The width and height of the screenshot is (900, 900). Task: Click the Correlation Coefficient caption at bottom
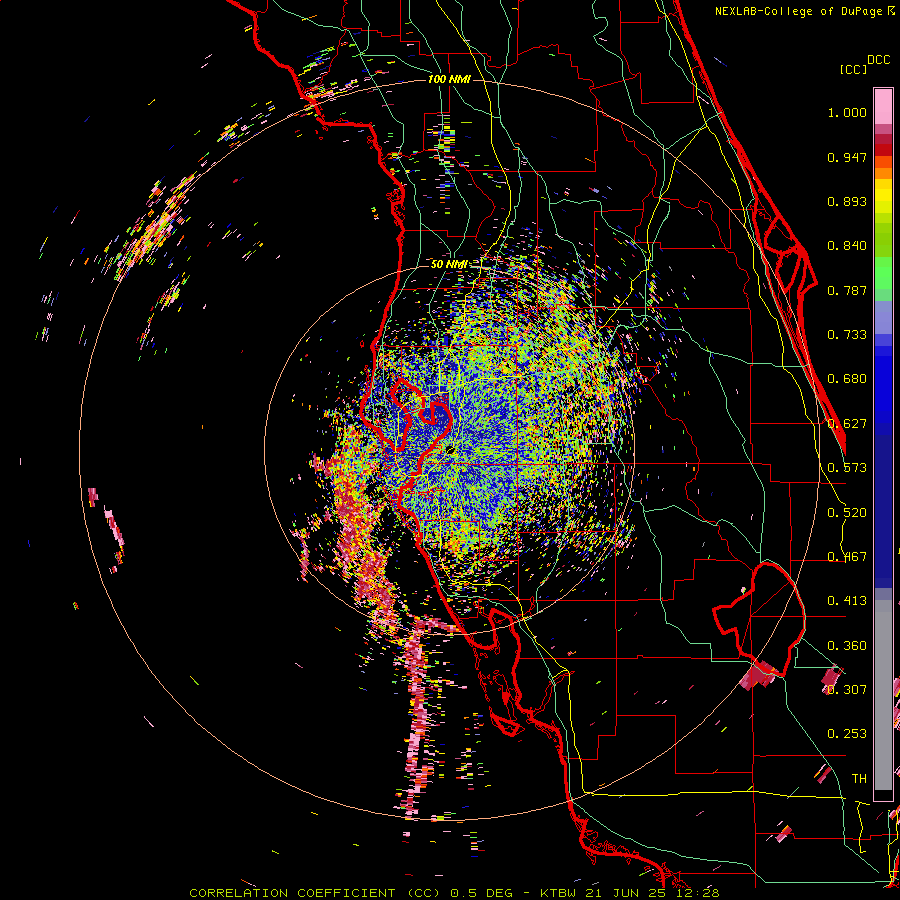455,893
